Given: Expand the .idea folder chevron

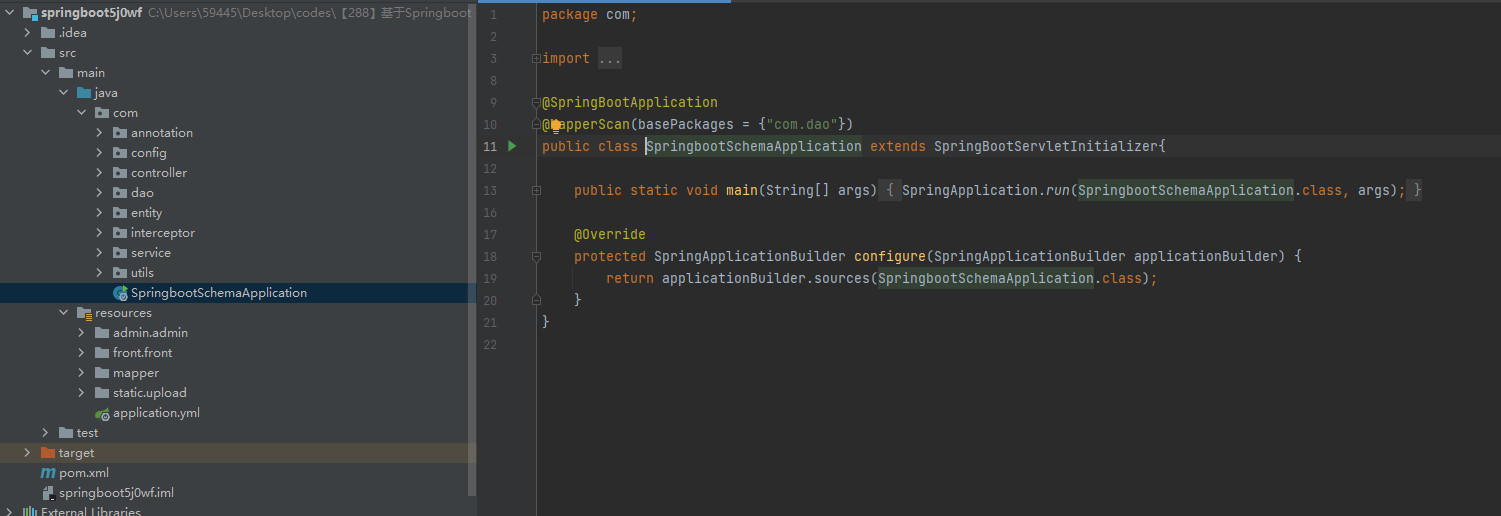Looking at the screenshot, I should tap(28, 33).
